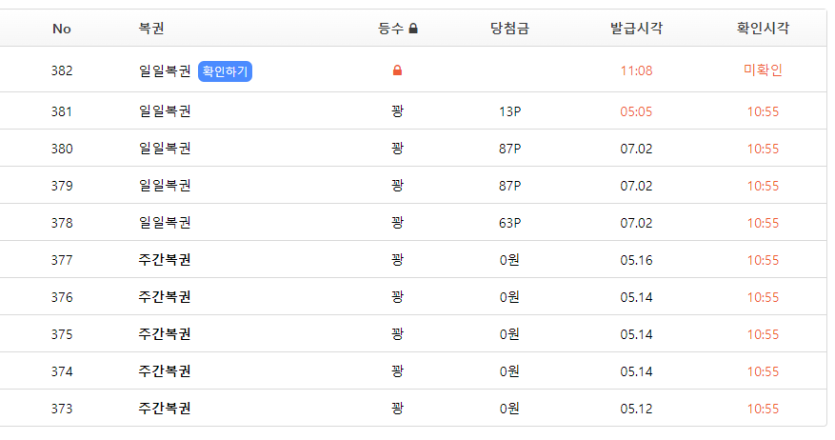Click the 05:05 issue time
835x440 pixels.
[636, 111]
